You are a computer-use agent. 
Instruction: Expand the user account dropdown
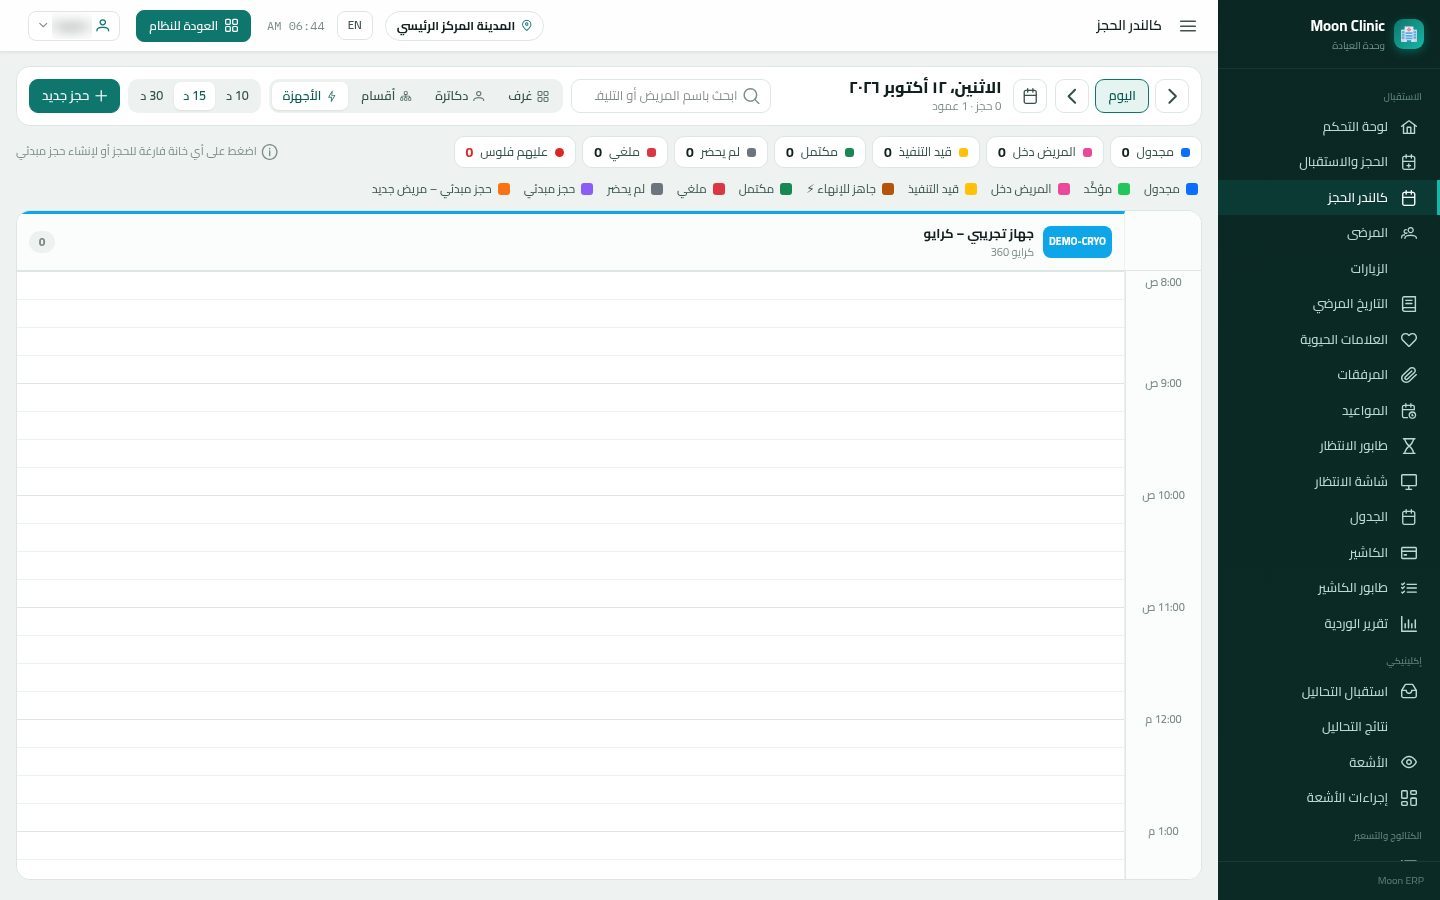click(74, 26)
